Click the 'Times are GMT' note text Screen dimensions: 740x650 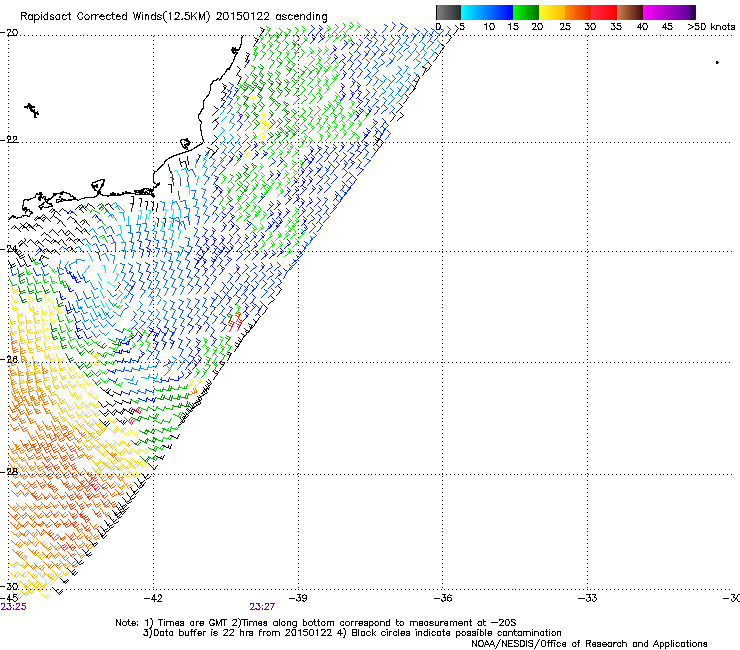click(192, 623)
